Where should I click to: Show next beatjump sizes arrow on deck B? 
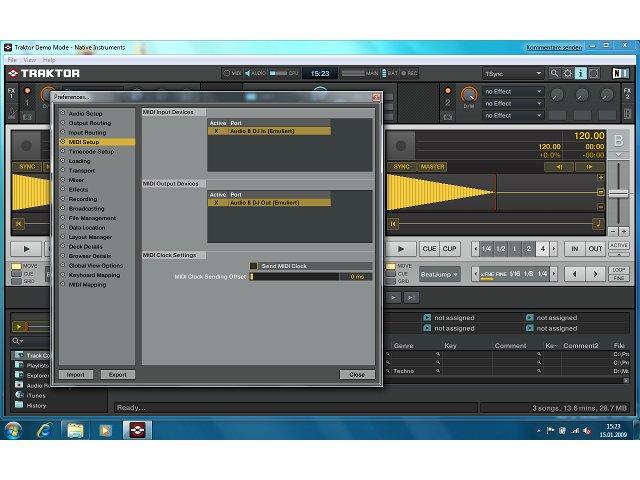pyautogui.click(x=553, y=274)
